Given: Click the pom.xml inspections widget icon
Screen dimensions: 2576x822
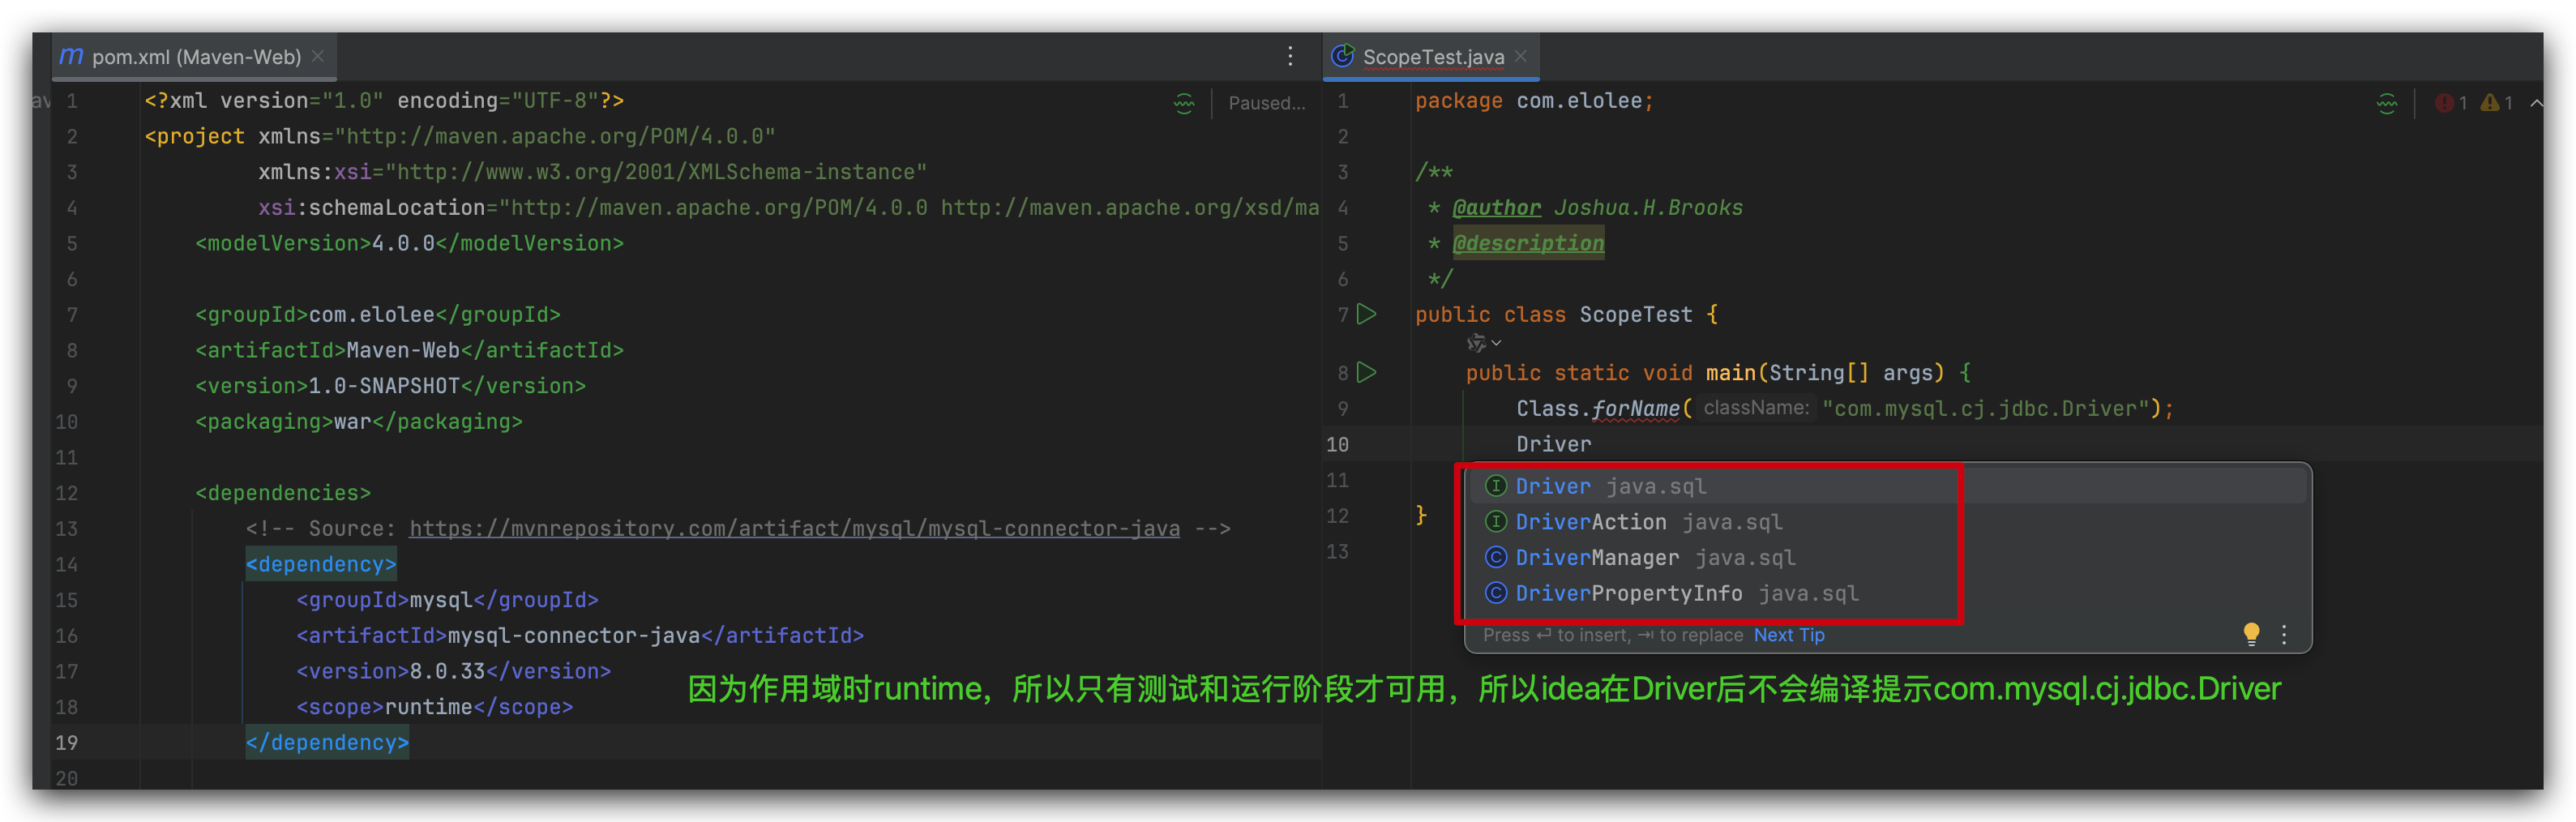Looking at the screenshot, I should [1184, 103].
